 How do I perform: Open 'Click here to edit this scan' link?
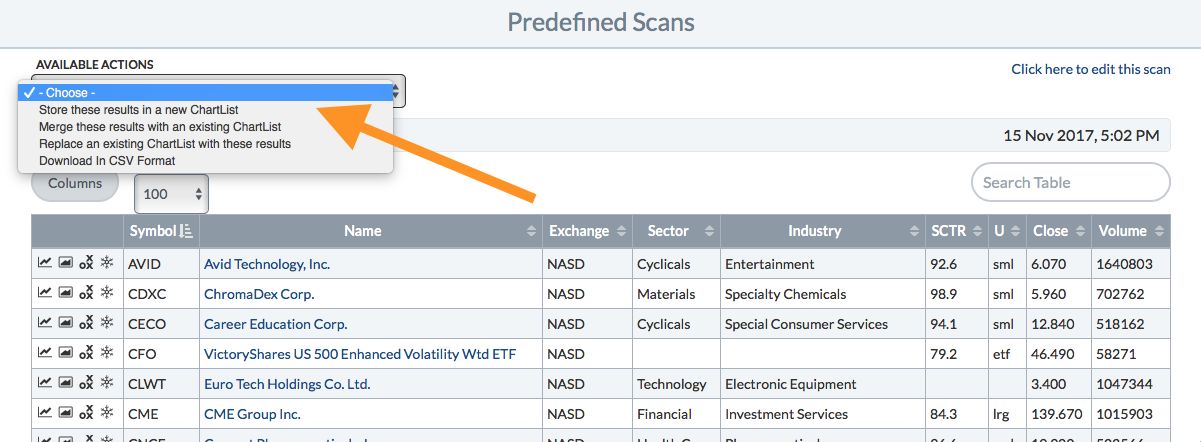(x=1090, y=69)
